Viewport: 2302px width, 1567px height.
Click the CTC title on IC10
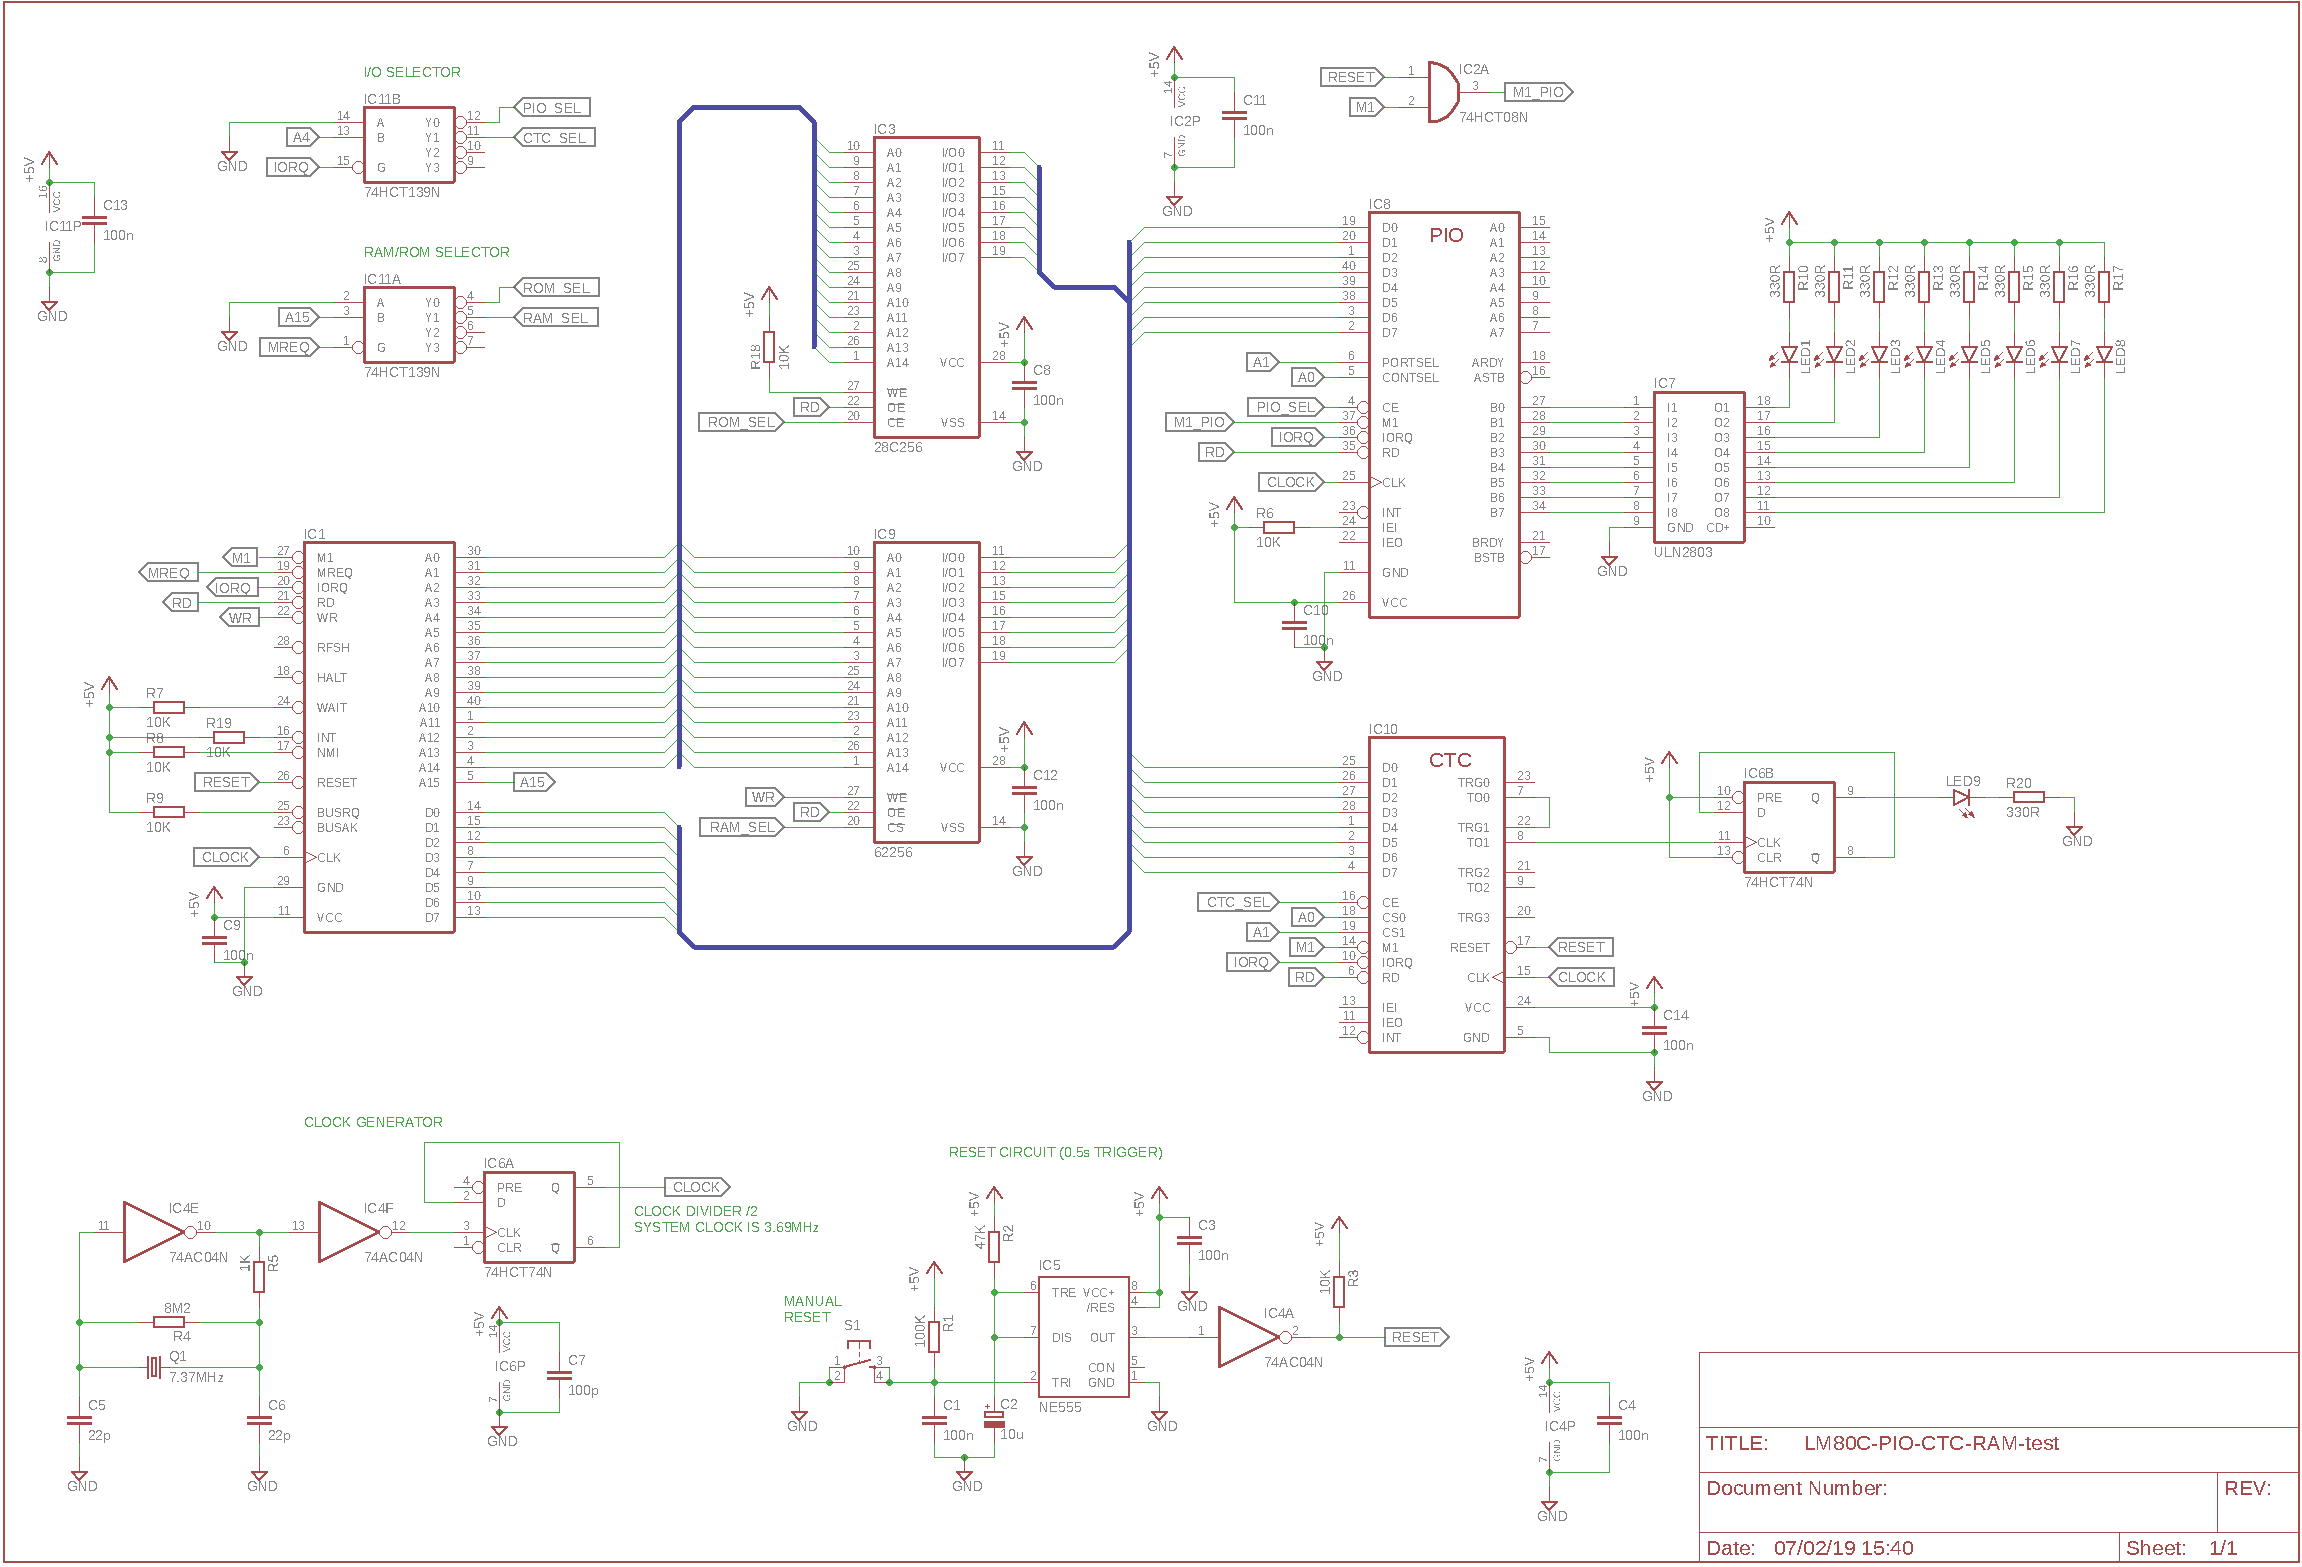(1449, 760)
